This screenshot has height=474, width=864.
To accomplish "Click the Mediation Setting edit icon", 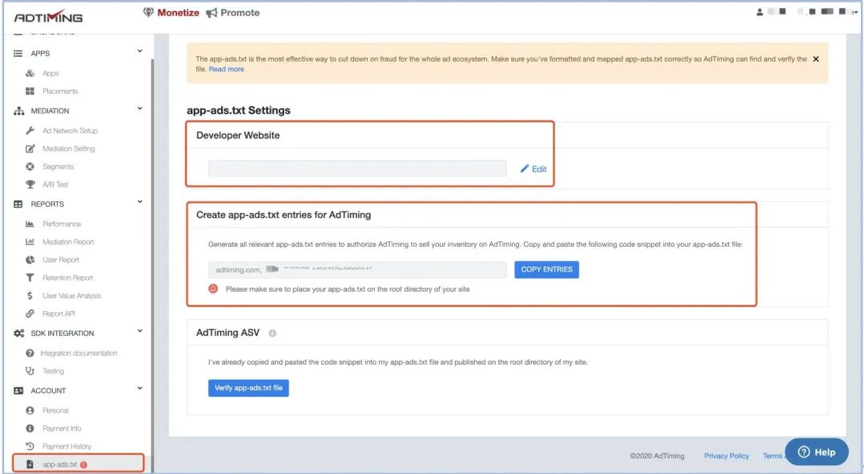I will [30, 148].
